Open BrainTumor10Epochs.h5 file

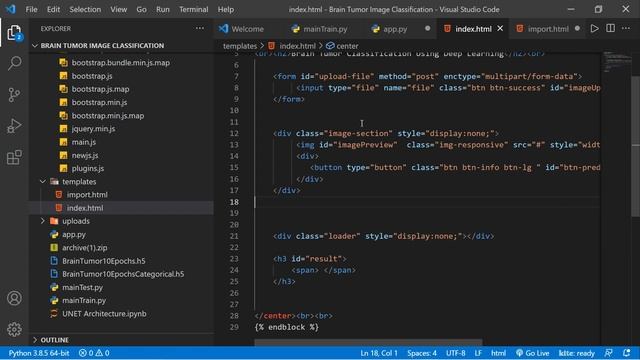(x=104, y=261)
